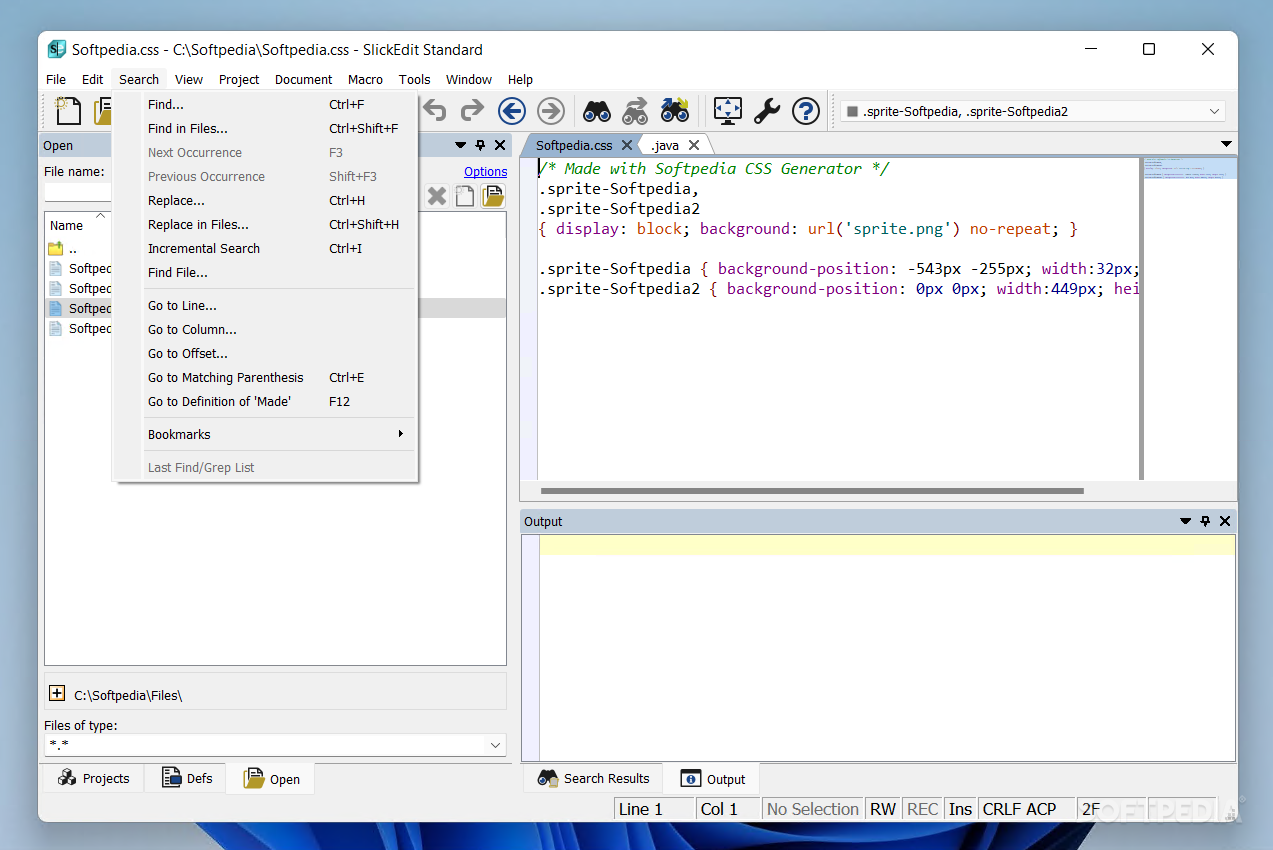Image resolution: width=1273 pixels, height=850 pixels.
Task: Pin the Output tool window
Action: point(1205,521)
